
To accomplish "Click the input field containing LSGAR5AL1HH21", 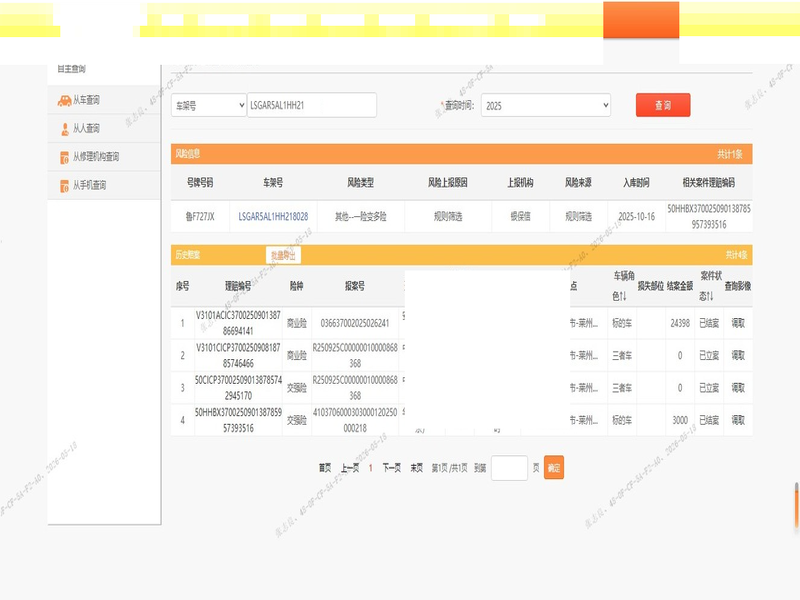I will (312, 105).
